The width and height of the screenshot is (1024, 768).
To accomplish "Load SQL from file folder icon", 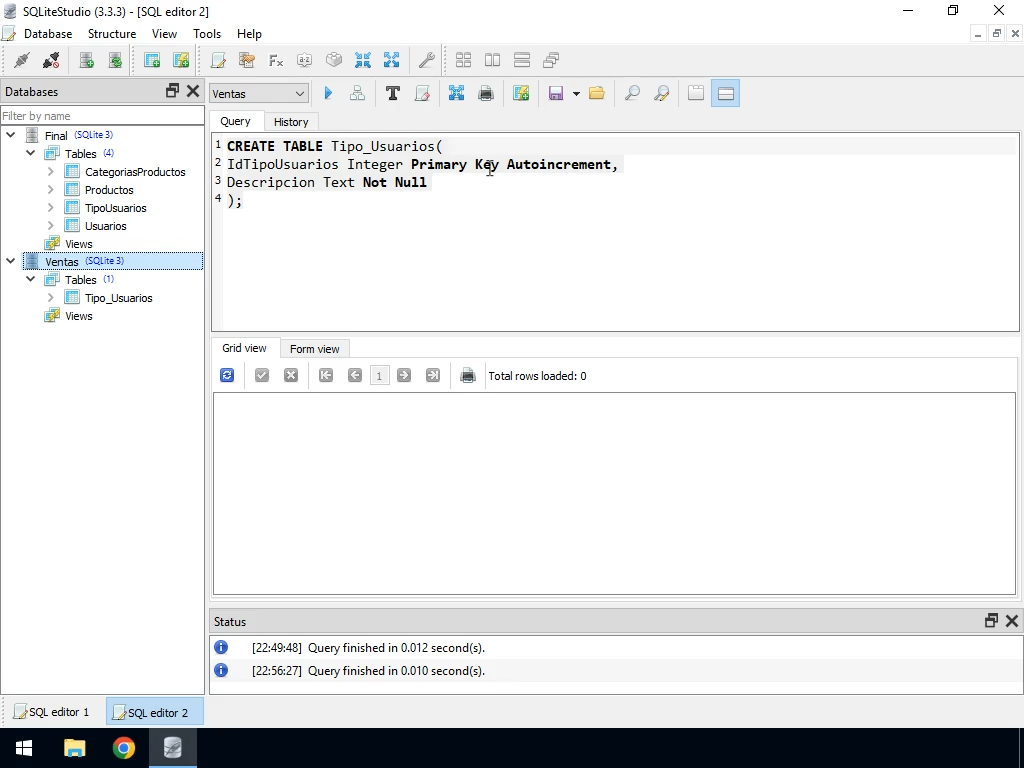I will point(596,93).
